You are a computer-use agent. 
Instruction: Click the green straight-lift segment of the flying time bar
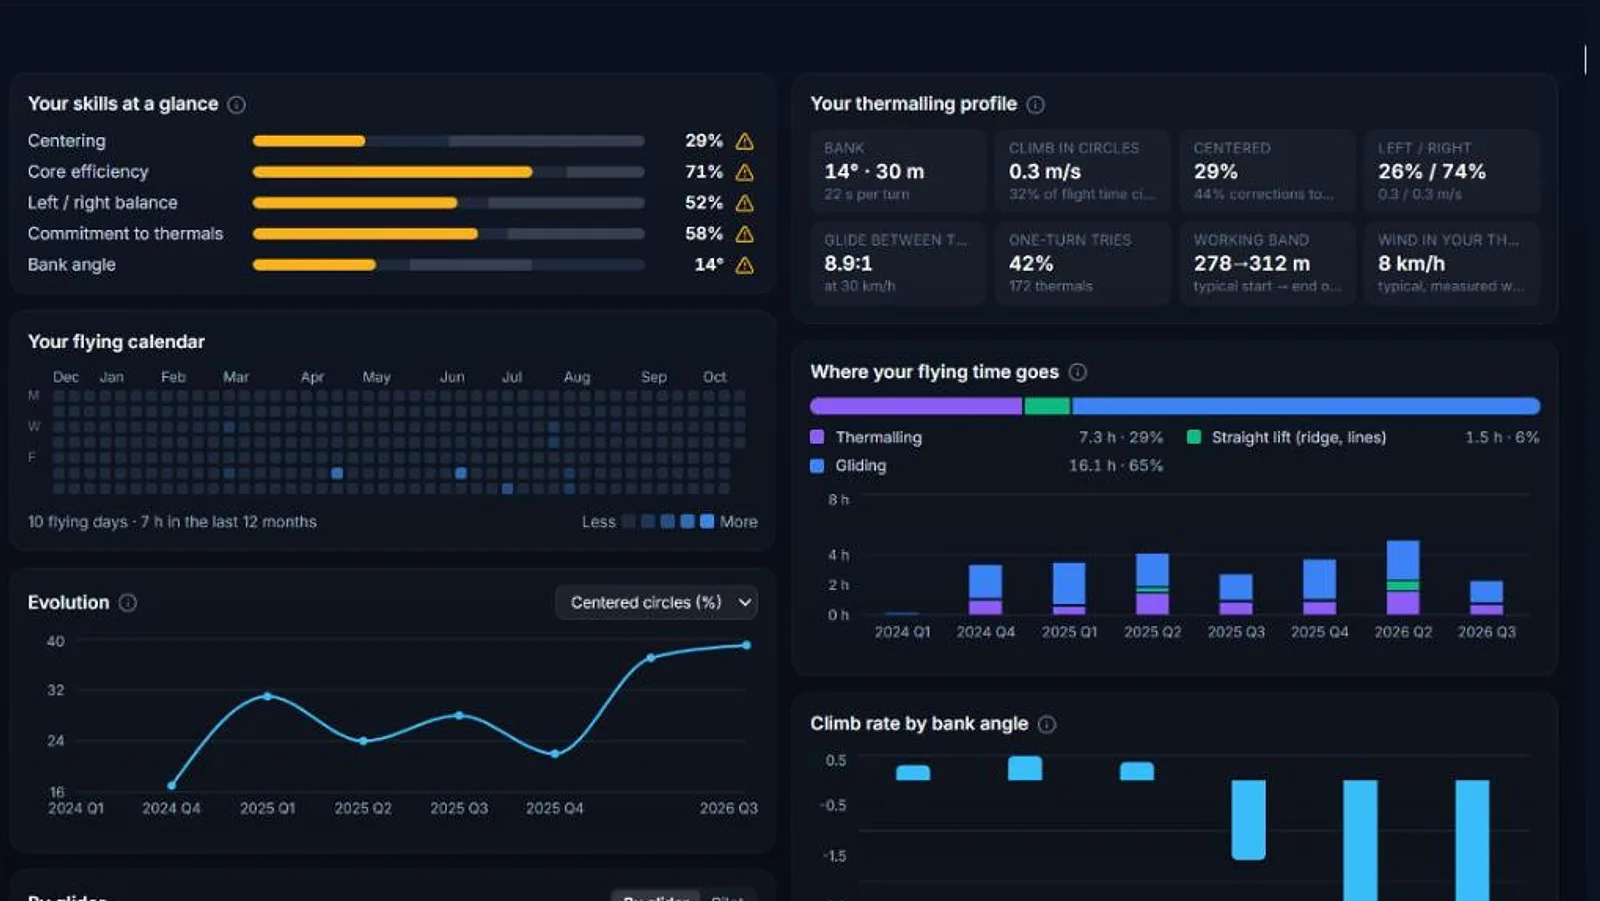click(x=1047, y=406)
